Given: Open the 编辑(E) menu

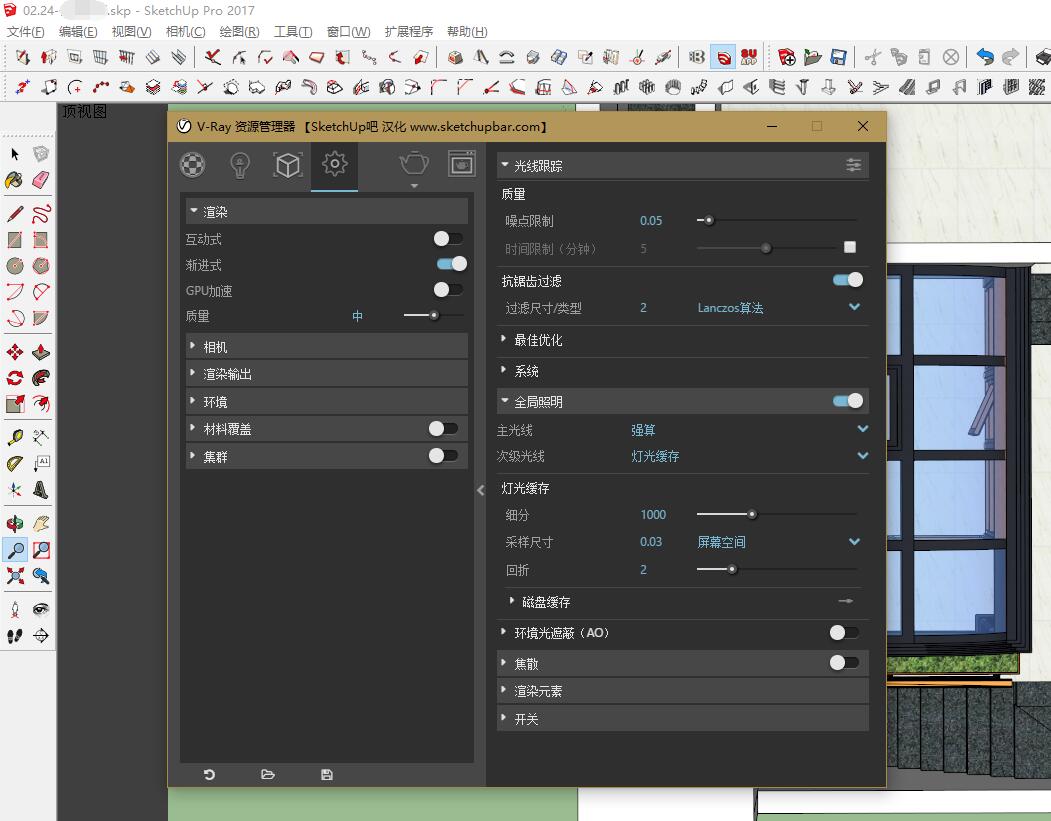Looking at the screenshot, I should (78, 31).
